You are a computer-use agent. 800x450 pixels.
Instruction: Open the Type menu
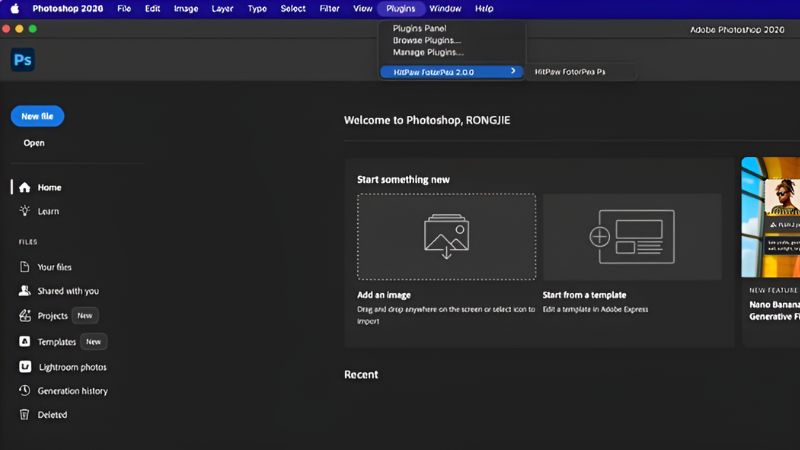click(x=257, y=9)
